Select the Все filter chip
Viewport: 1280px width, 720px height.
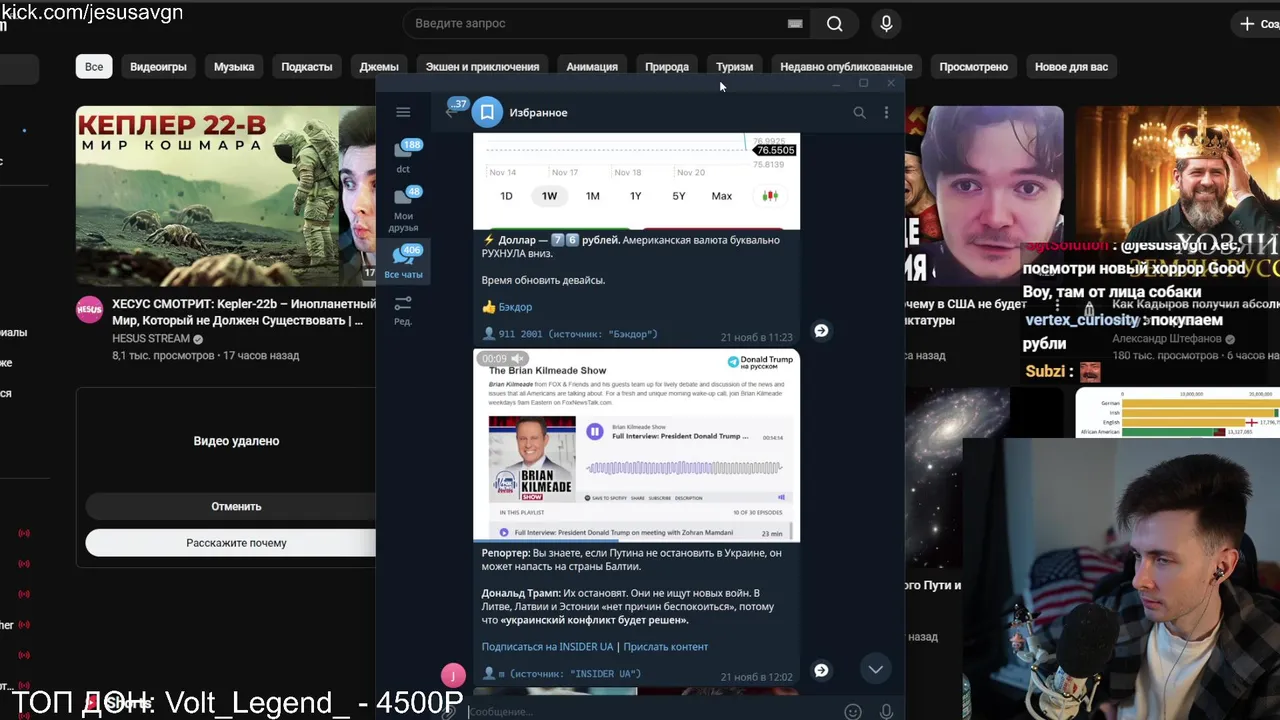click(x=94, y=67)
